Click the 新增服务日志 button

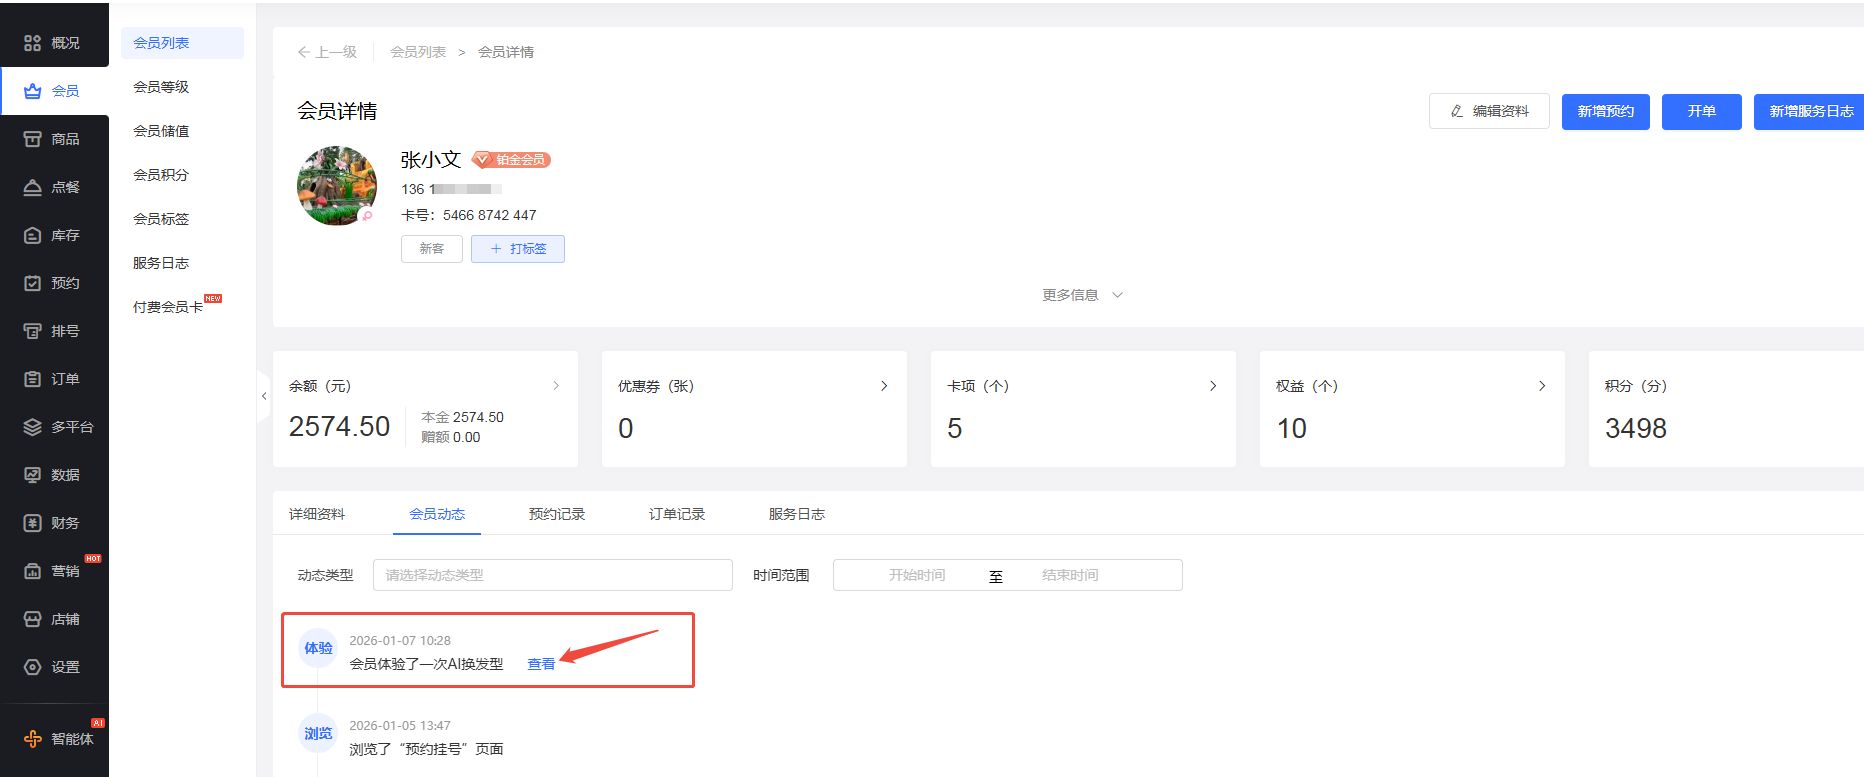tap(1809, 111)
